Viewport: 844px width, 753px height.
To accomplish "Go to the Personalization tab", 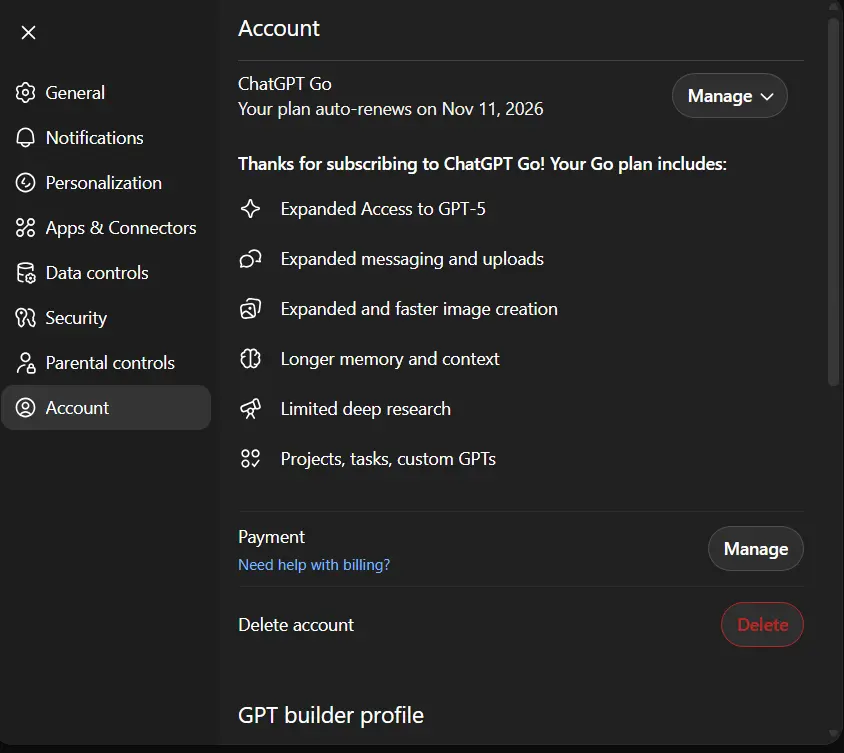I will 106,183.
